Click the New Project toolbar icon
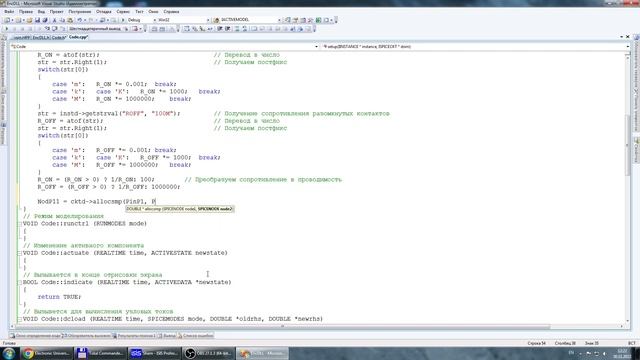 [7, 20]
